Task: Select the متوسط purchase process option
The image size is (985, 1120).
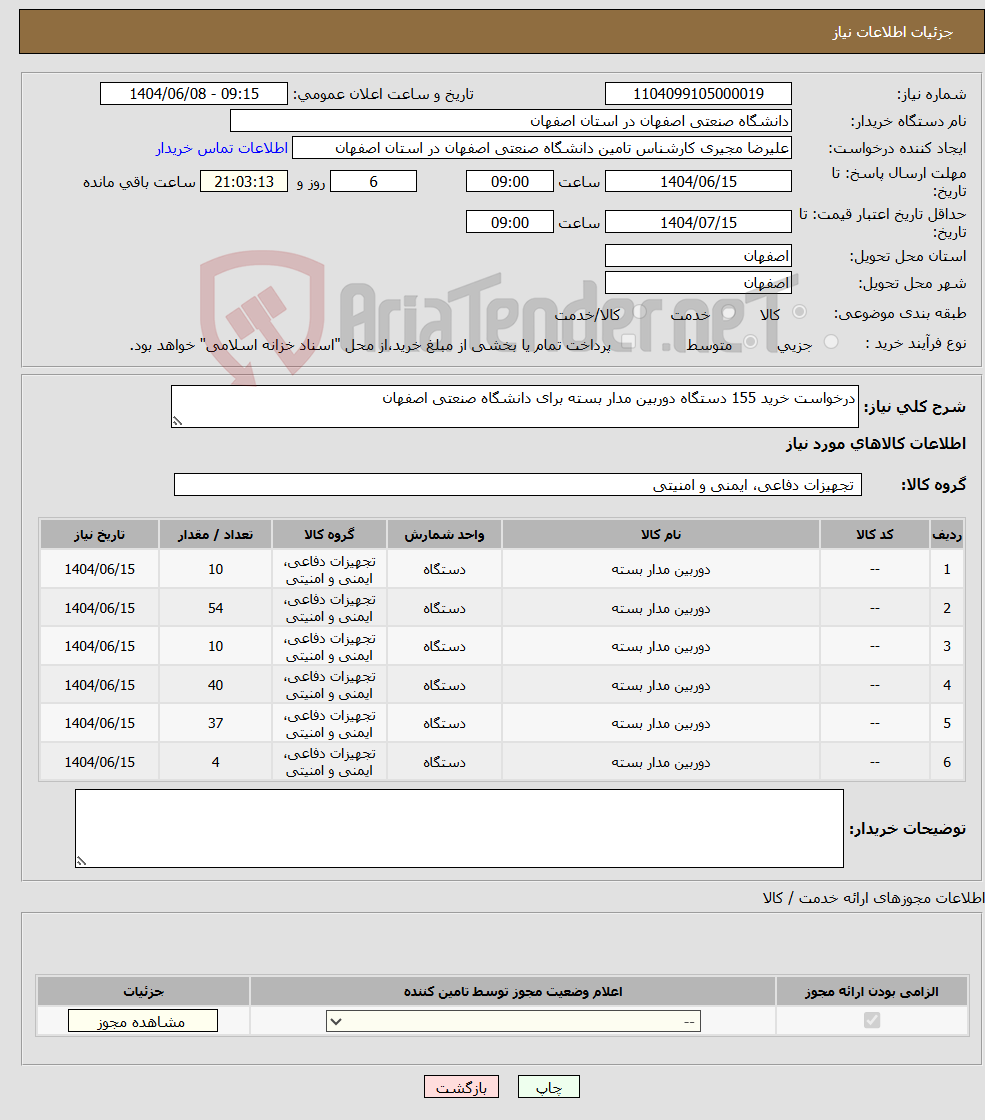Action: pos(750,341)
